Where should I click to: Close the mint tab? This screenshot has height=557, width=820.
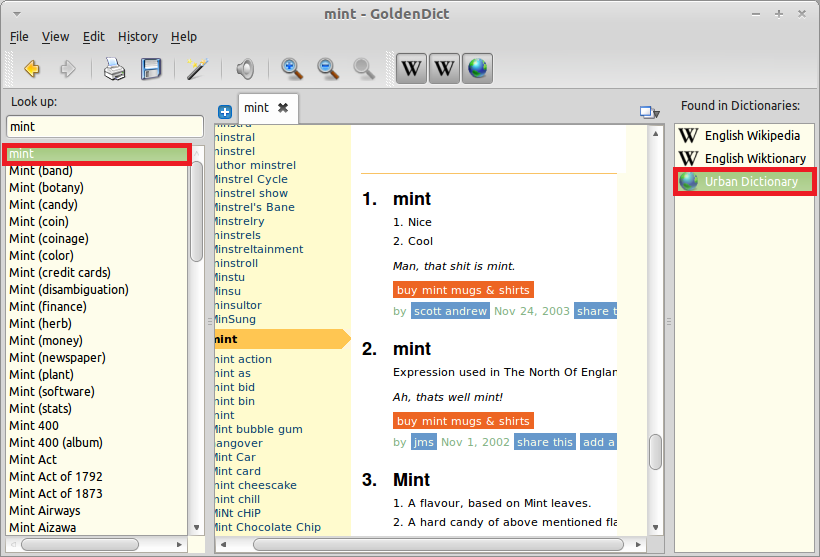pyautogui.click(x=283, y=108)
